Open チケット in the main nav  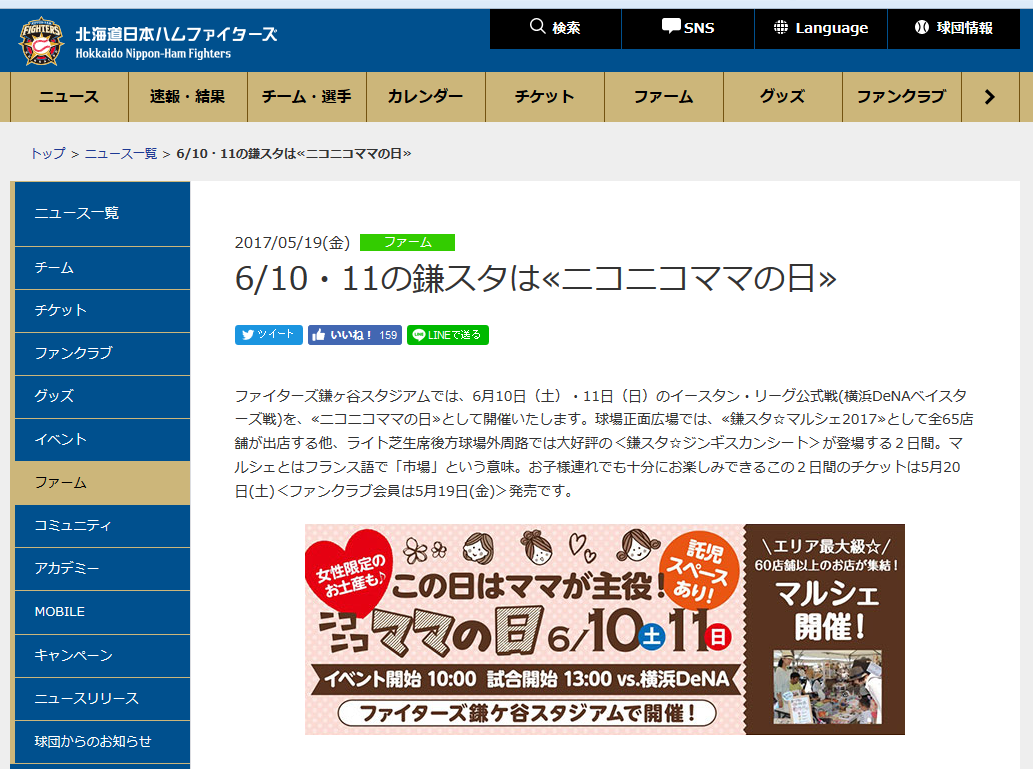[545, 97]
